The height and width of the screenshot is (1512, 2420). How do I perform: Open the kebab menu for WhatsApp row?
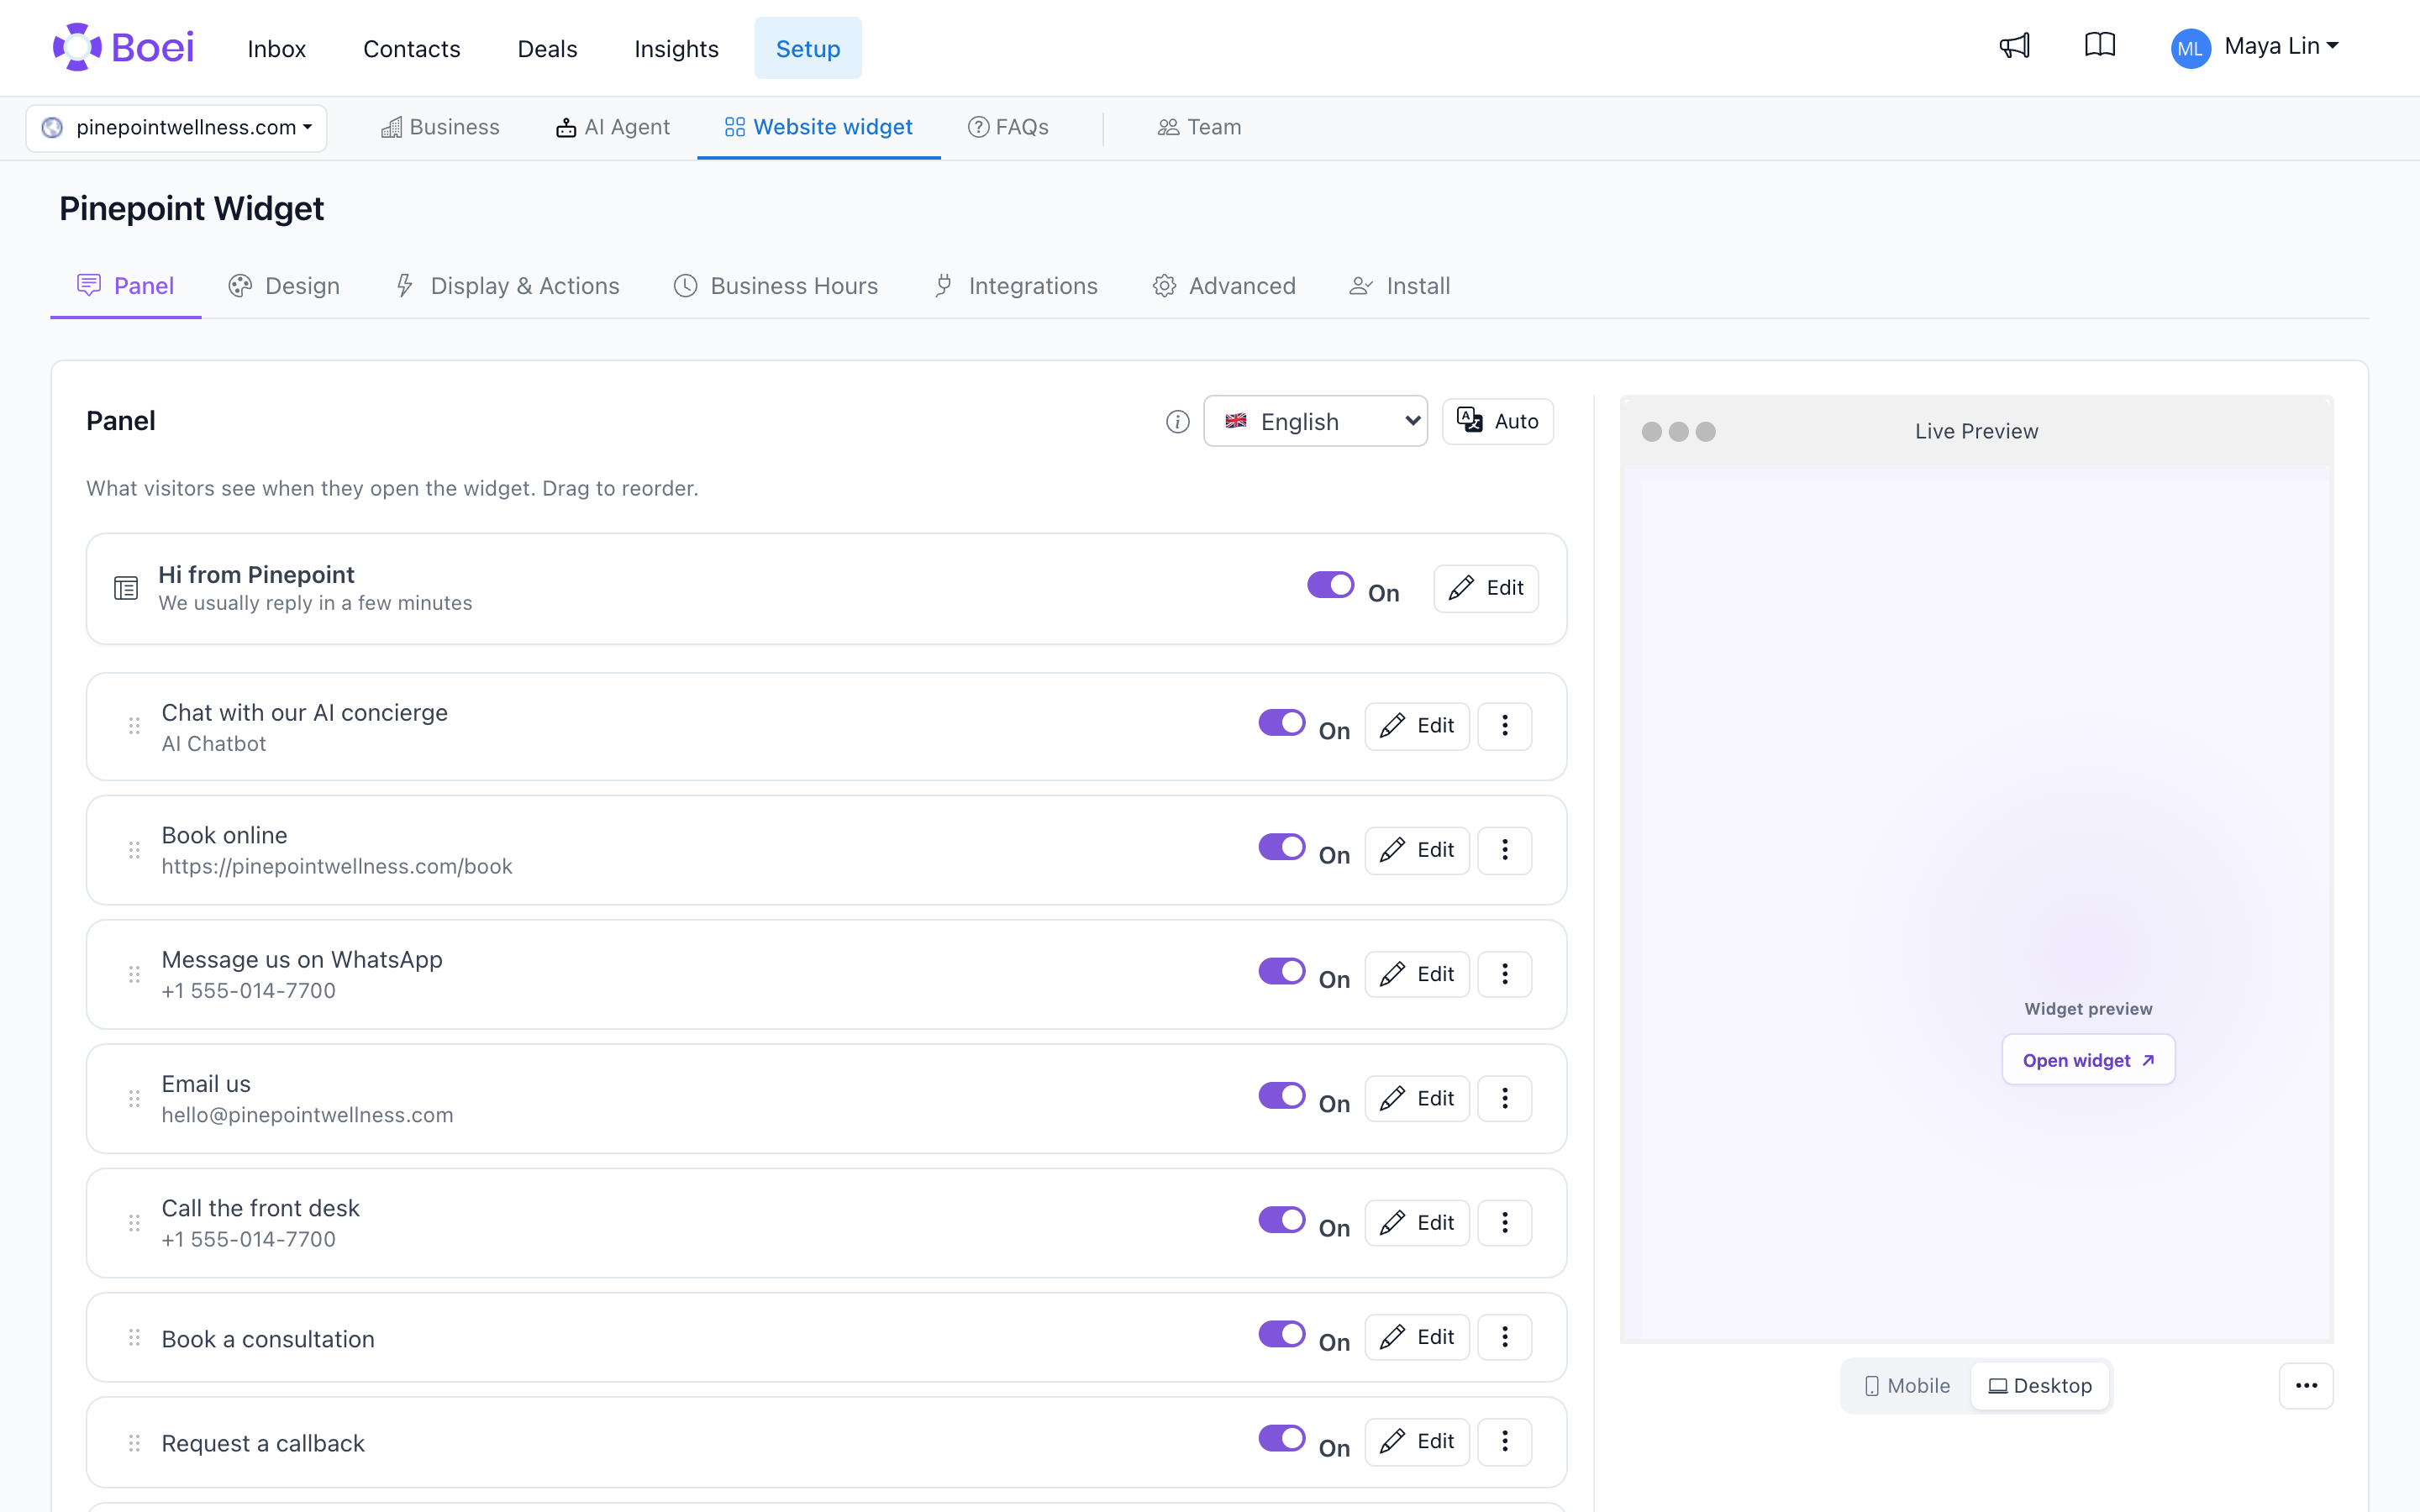(x=1504, y=974)
